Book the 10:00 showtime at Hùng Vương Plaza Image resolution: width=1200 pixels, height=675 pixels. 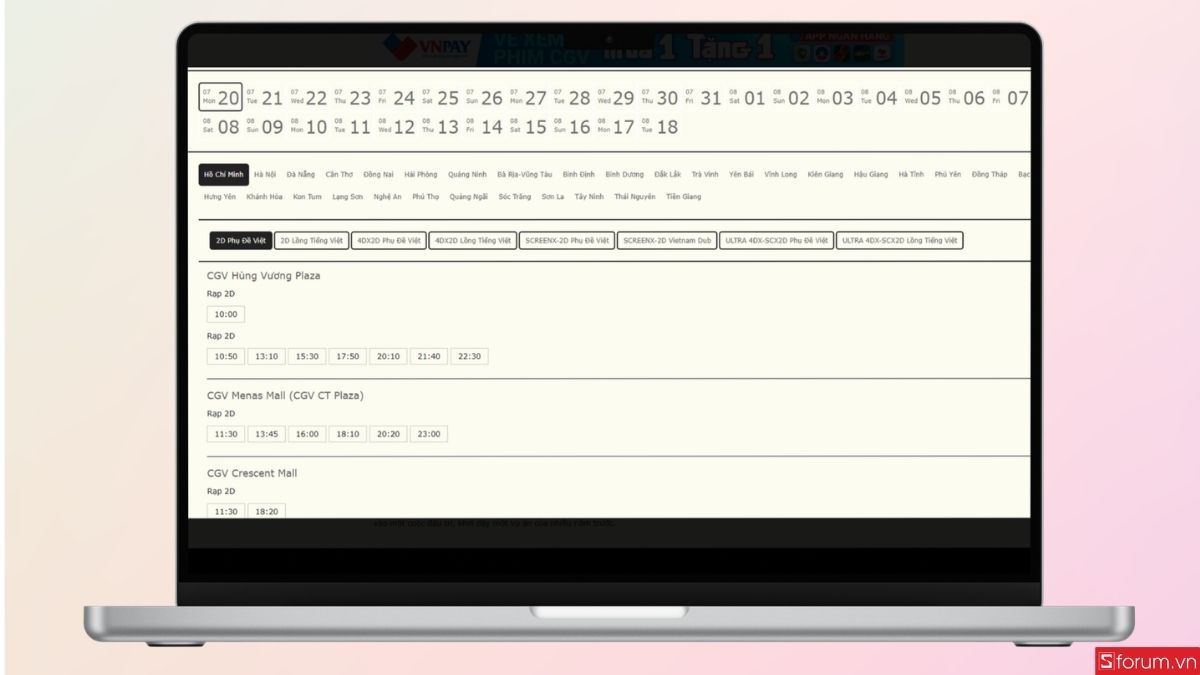click(x=226, y=314)
